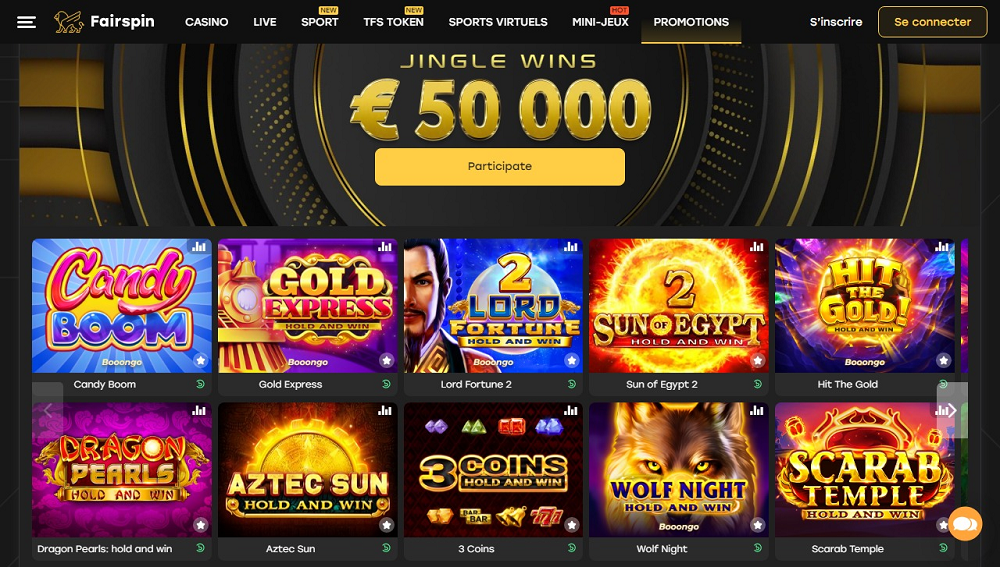Show next games with right carousel arrow
This screenshot has height=567, width=1000.
tap(952, 410)
